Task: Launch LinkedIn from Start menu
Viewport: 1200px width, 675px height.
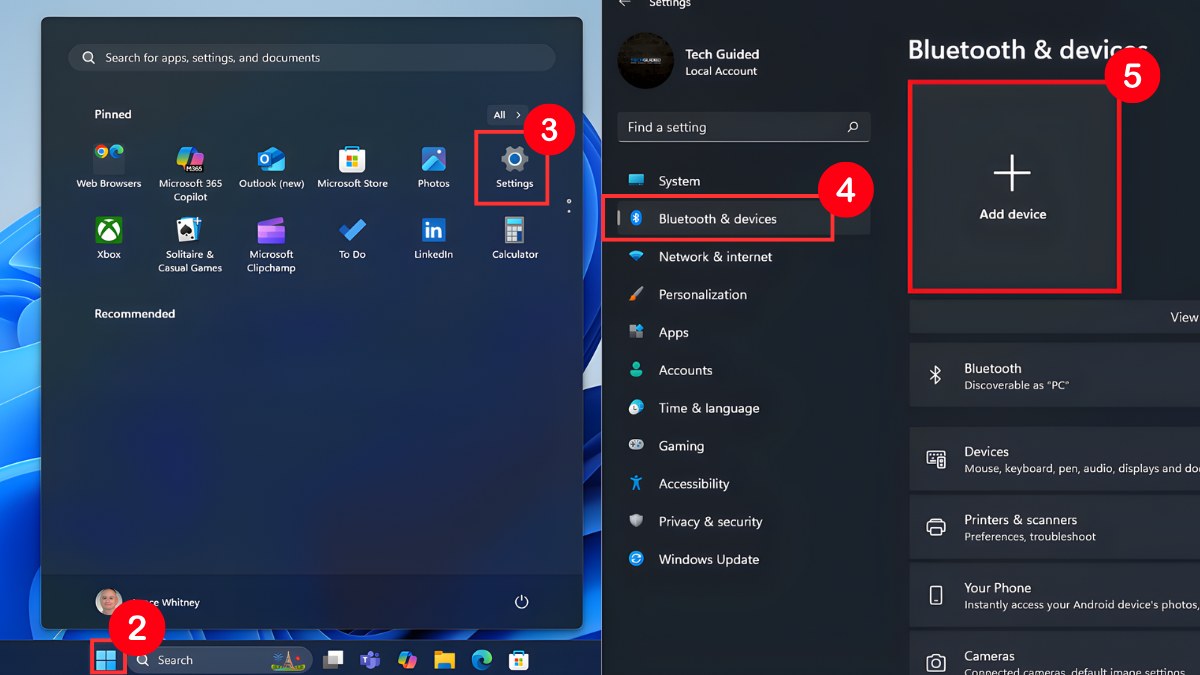Action: click(433, 238)
